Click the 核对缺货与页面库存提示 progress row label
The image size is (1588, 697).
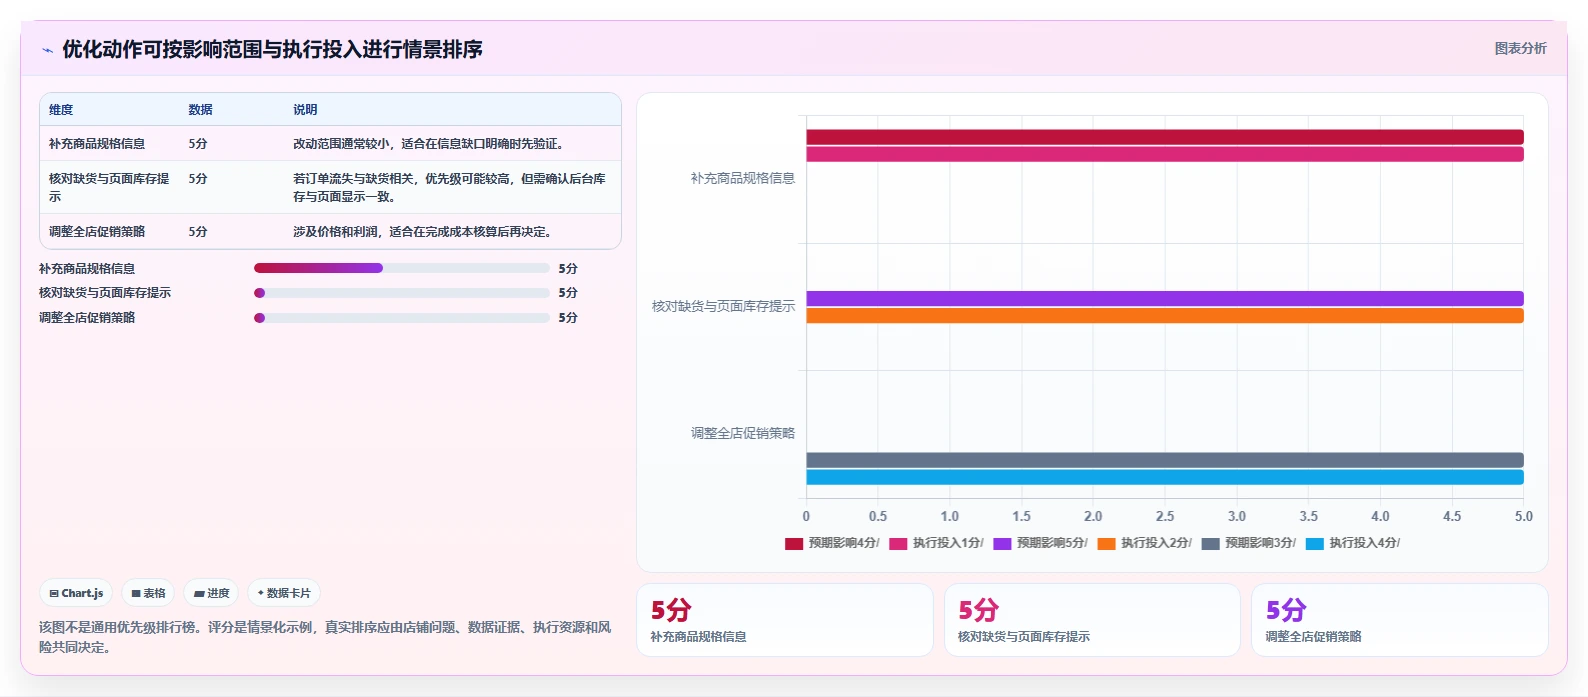point(105,293)
